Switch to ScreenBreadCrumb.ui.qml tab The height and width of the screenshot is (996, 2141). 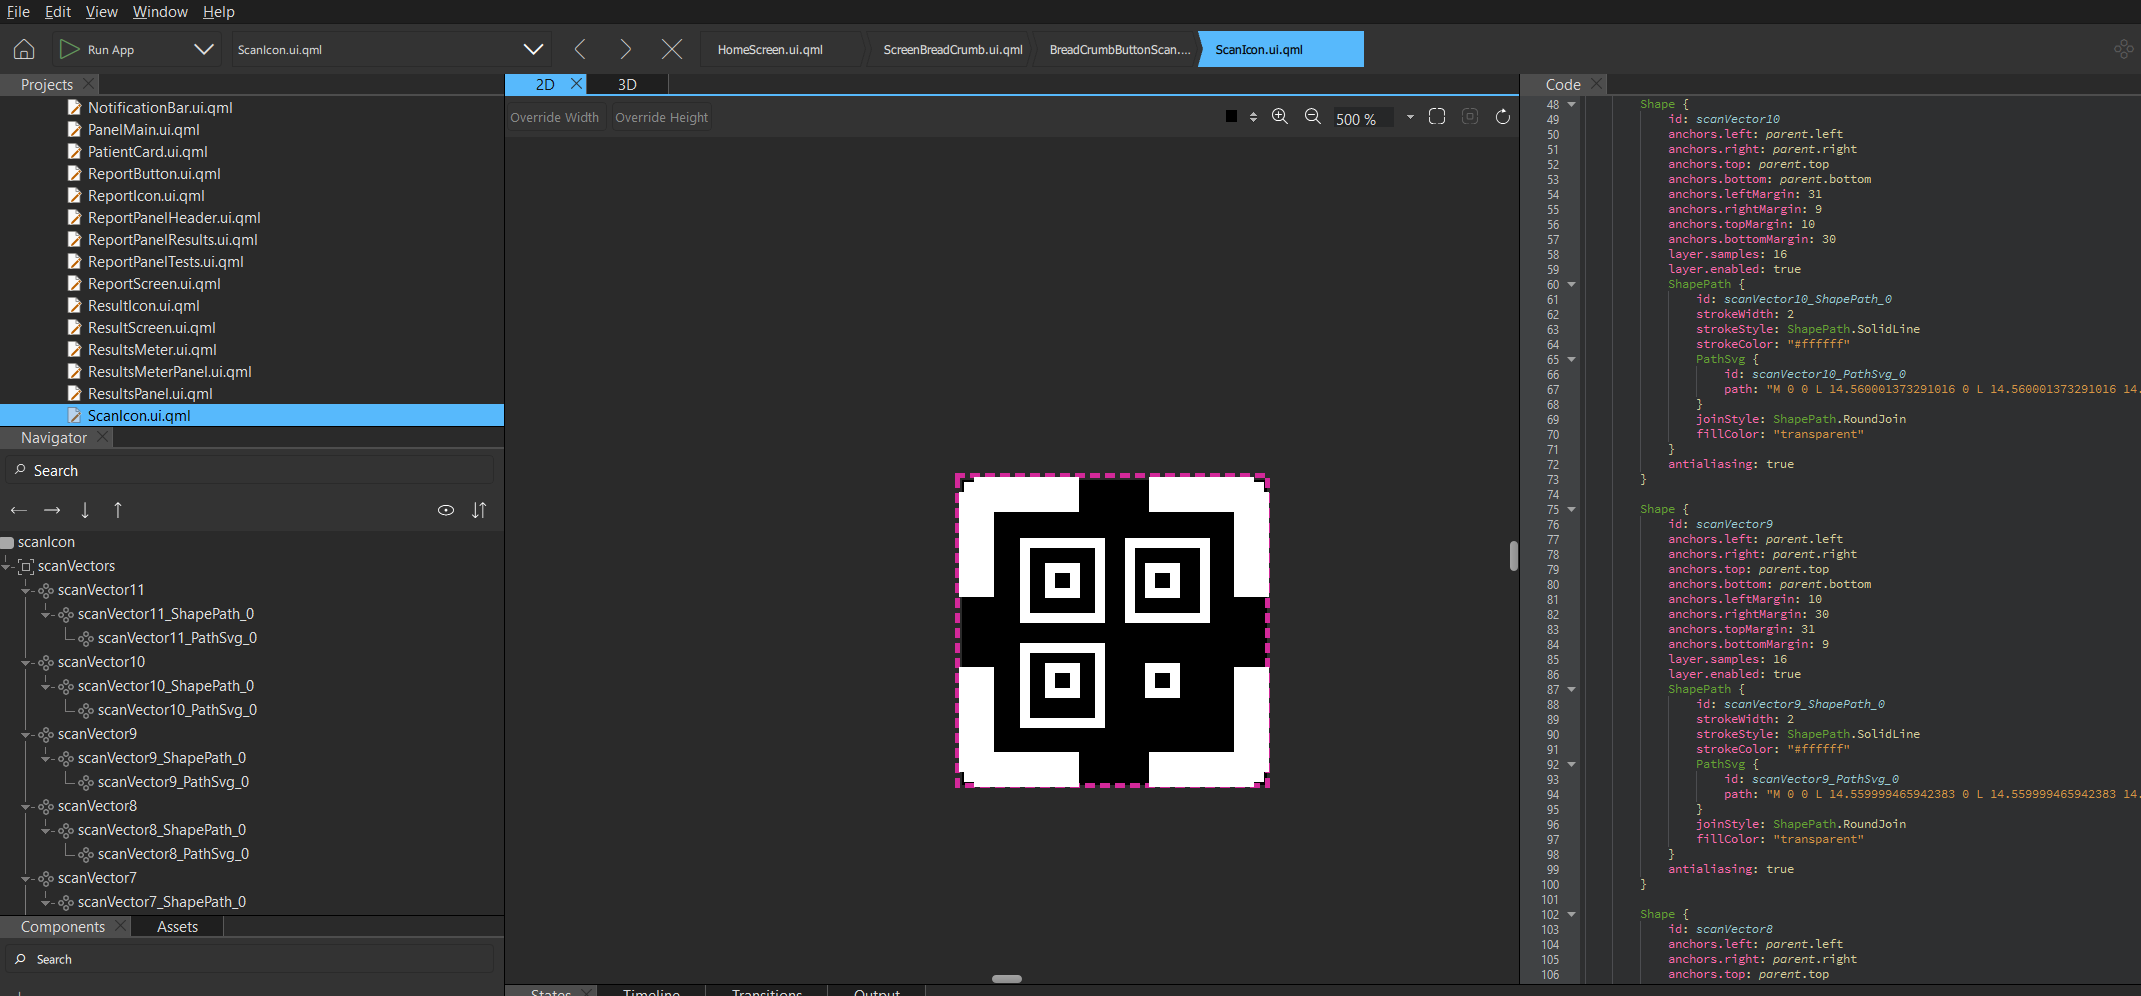pyautogui.click(x=953, y=49)
